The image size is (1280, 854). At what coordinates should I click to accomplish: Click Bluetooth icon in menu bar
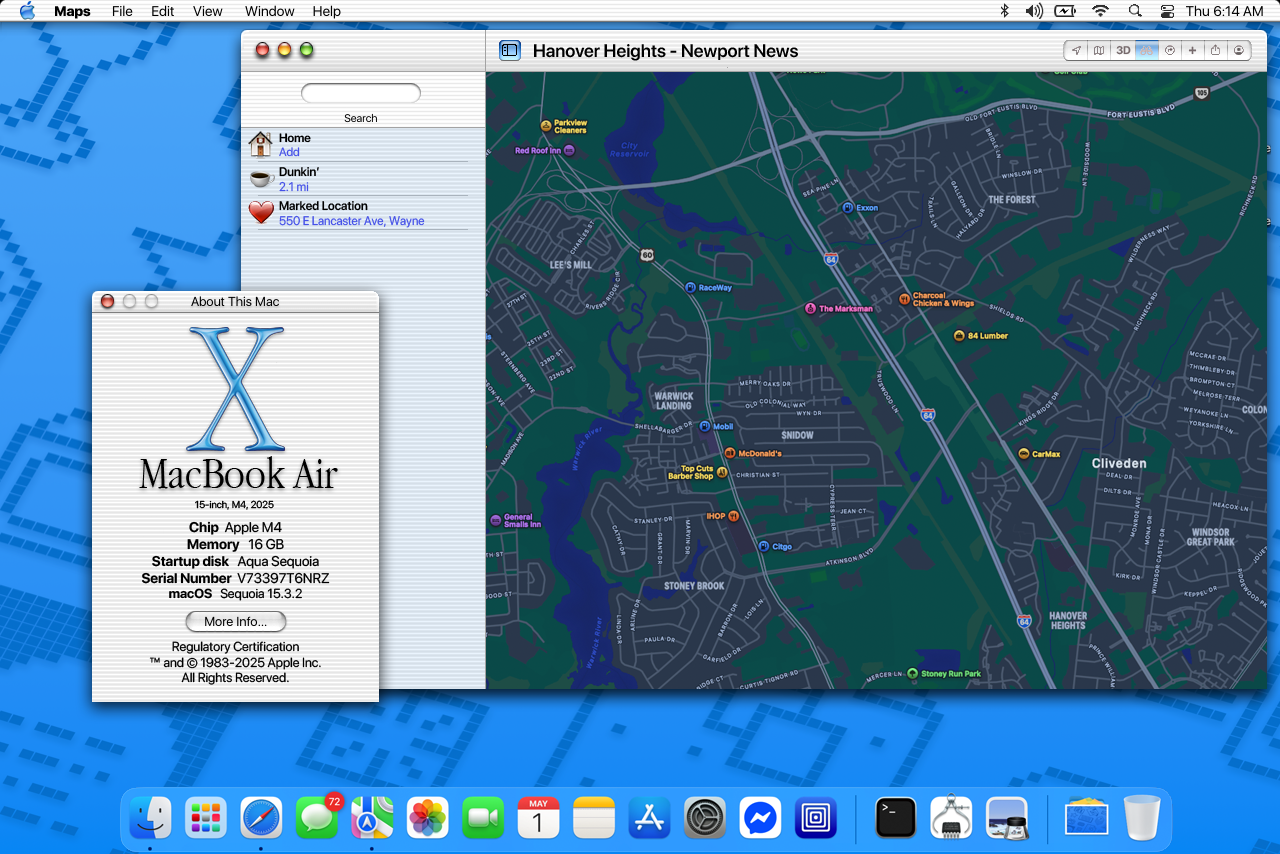coord(1005,11)
